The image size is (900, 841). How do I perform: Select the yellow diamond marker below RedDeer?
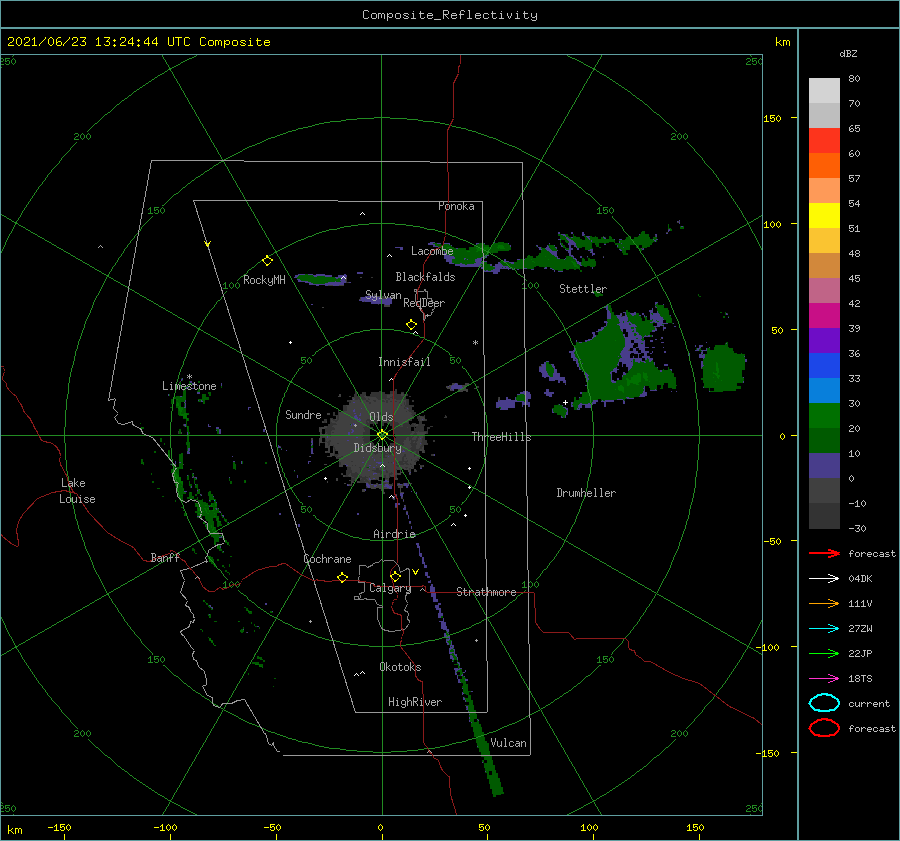pos(412,325)
